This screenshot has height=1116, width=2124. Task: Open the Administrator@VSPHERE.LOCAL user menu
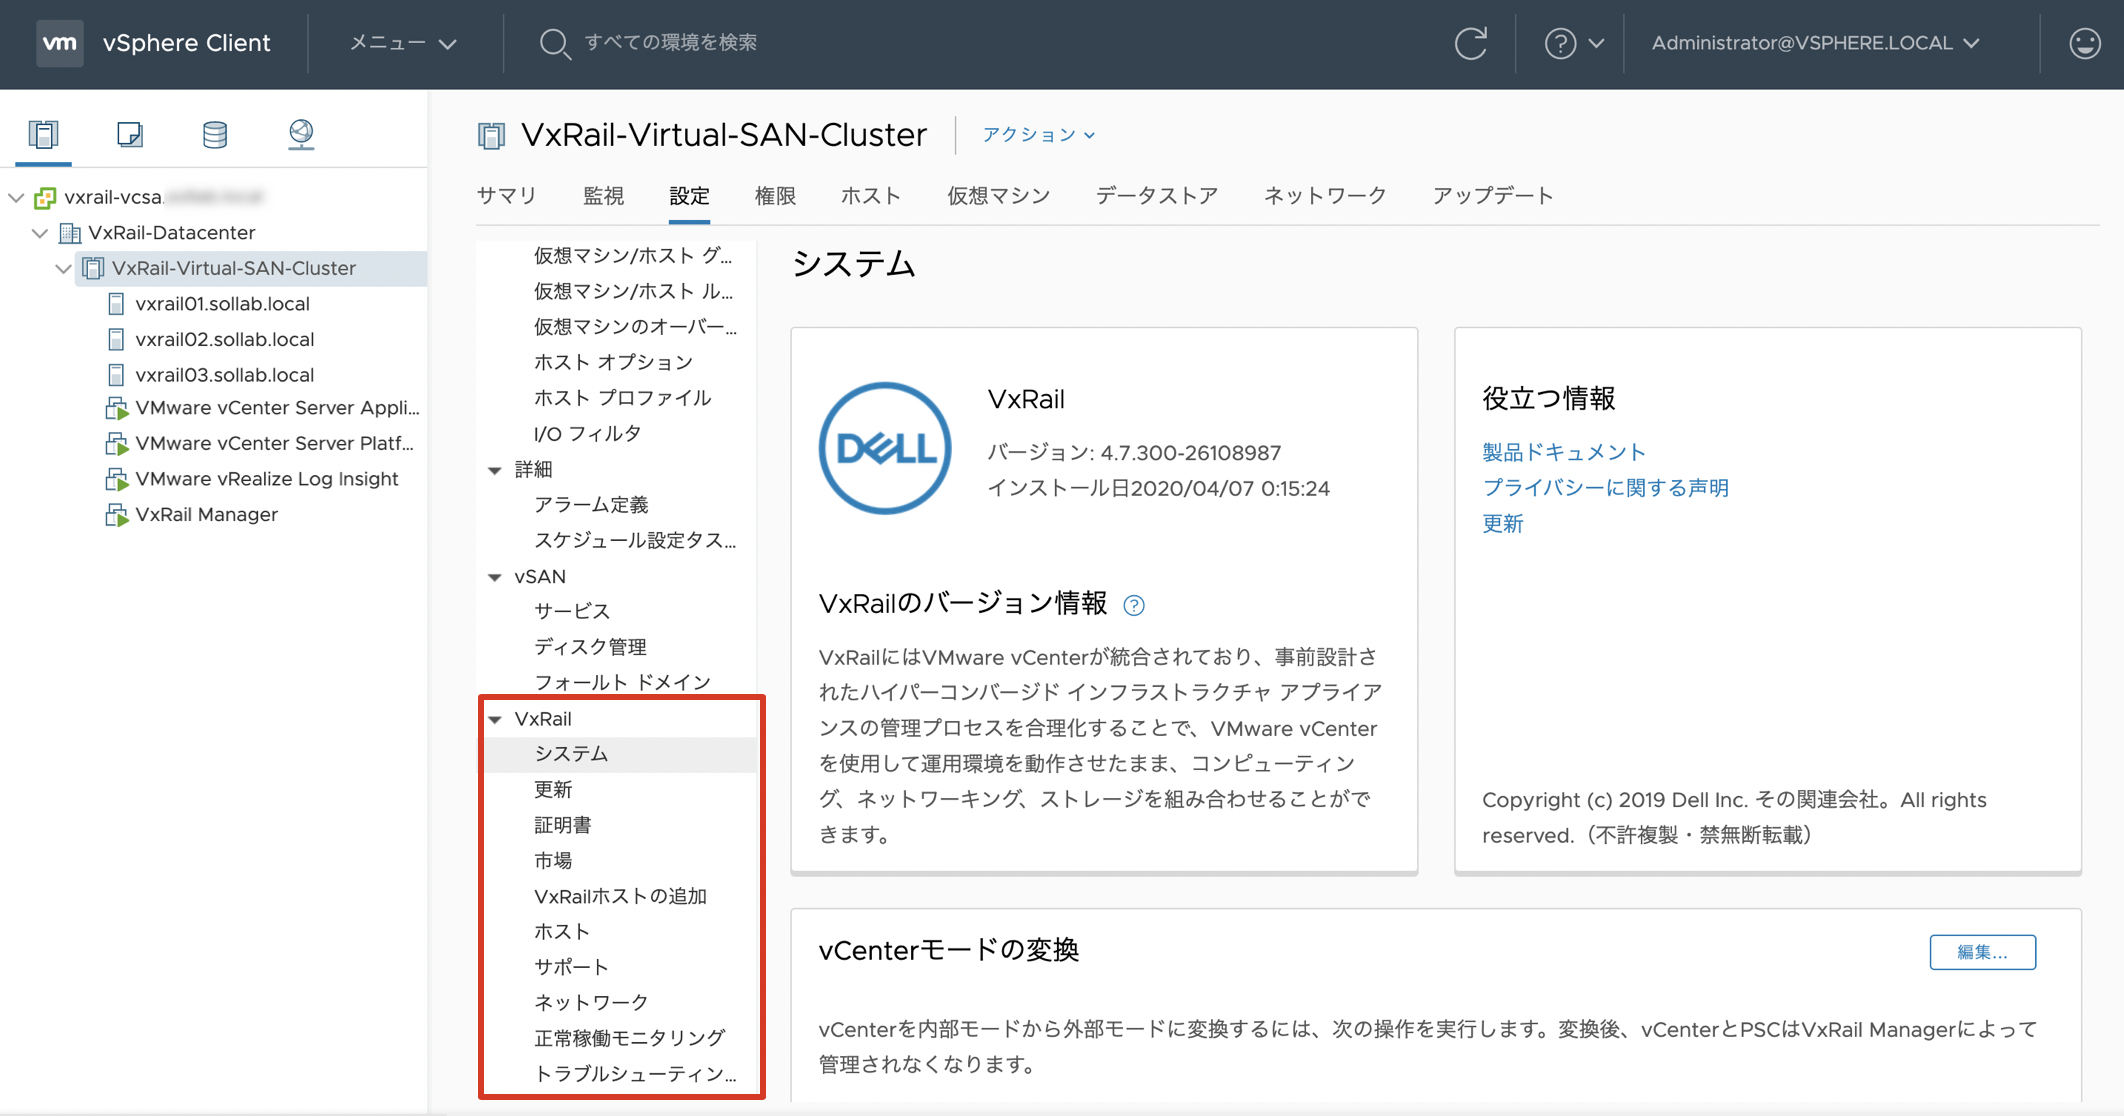(x=1815, y=43)
